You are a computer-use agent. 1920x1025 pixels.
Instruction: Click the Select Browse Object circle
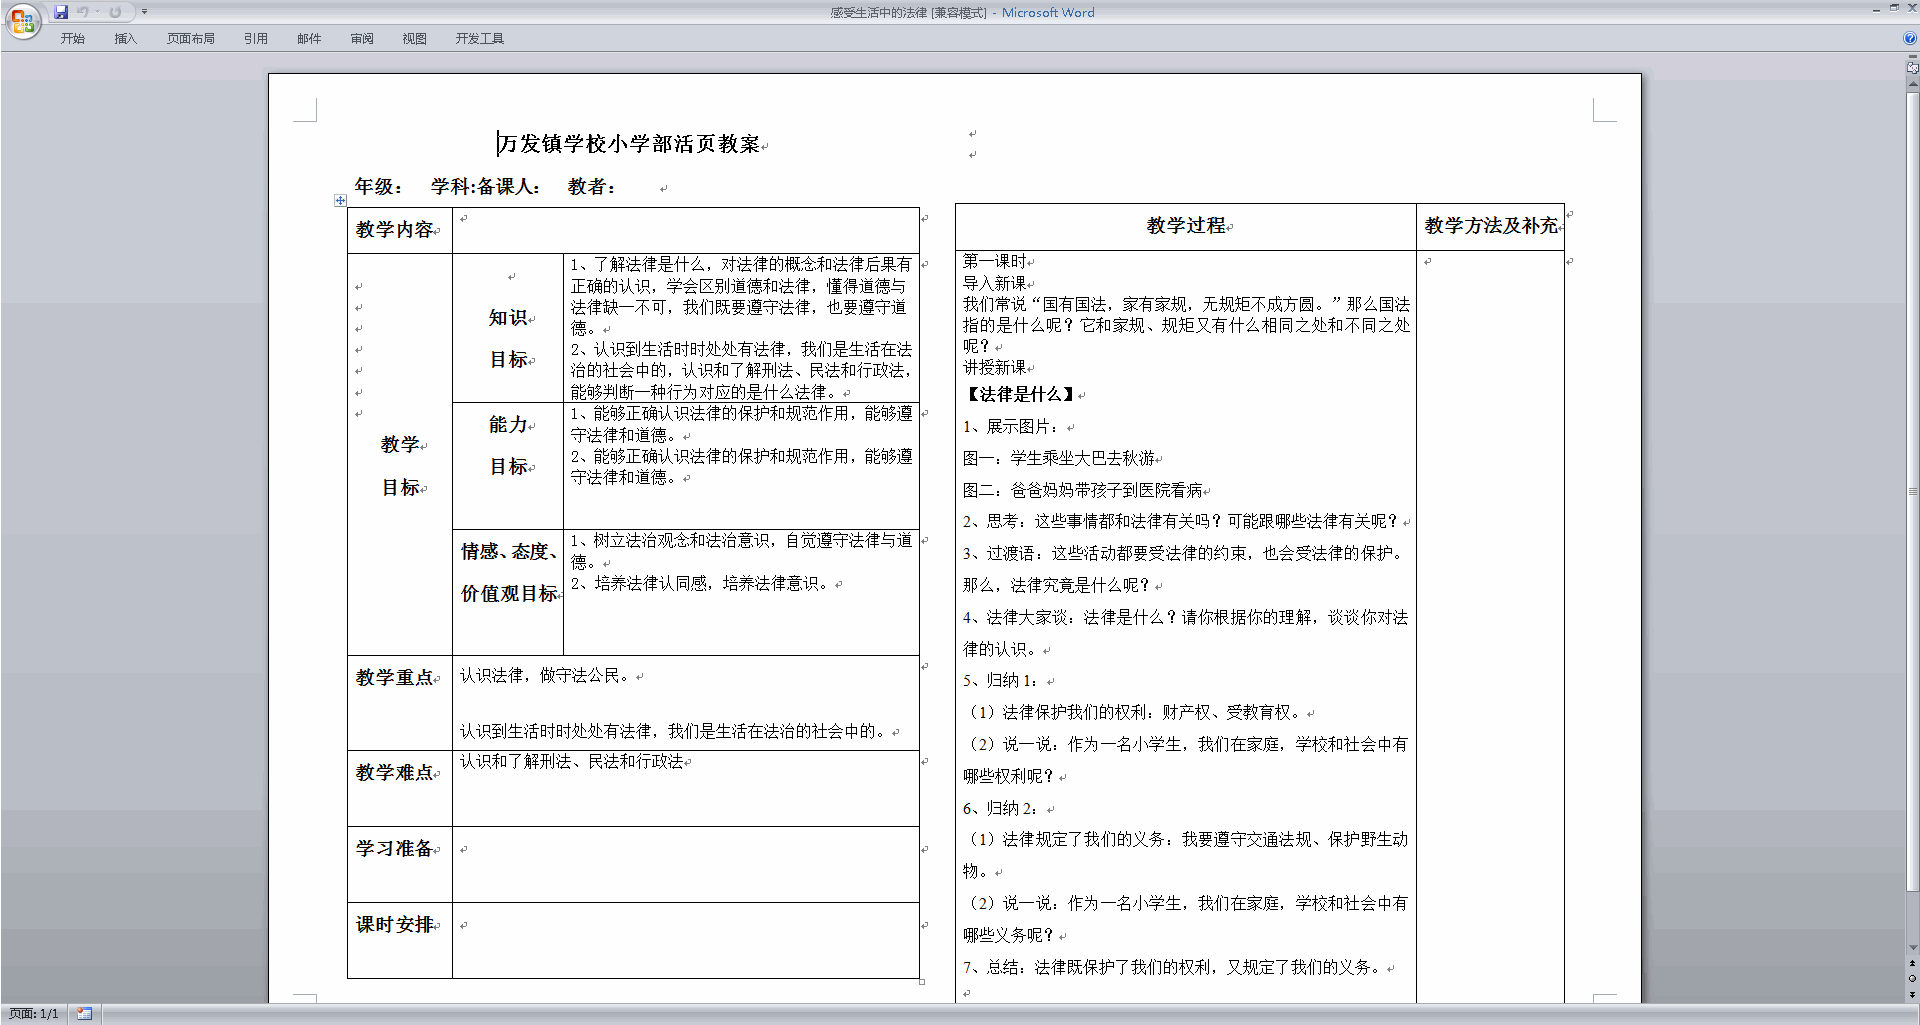point(1912,979)
